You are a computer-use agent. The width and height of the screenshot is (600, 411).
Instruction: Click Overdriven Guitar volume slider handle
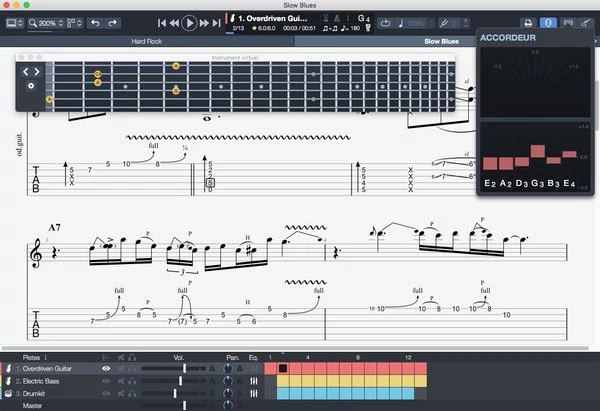click(184, 369)
